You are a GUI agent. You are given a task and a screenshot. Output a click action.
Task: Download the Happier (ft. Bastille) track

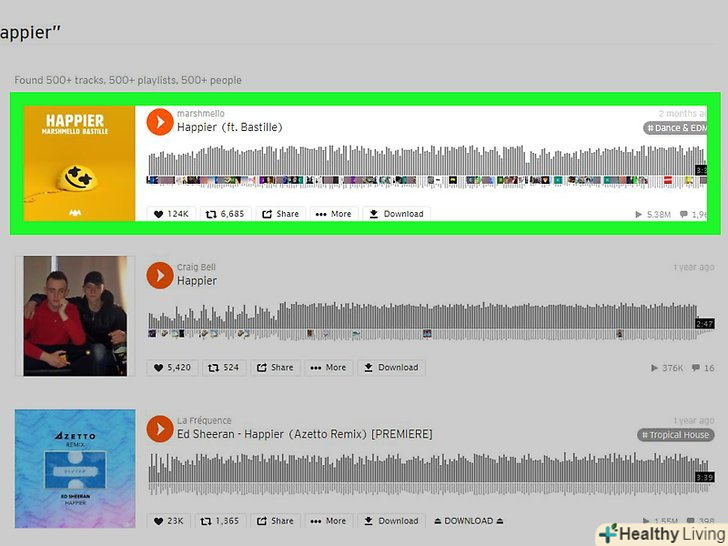pos(396,214)
